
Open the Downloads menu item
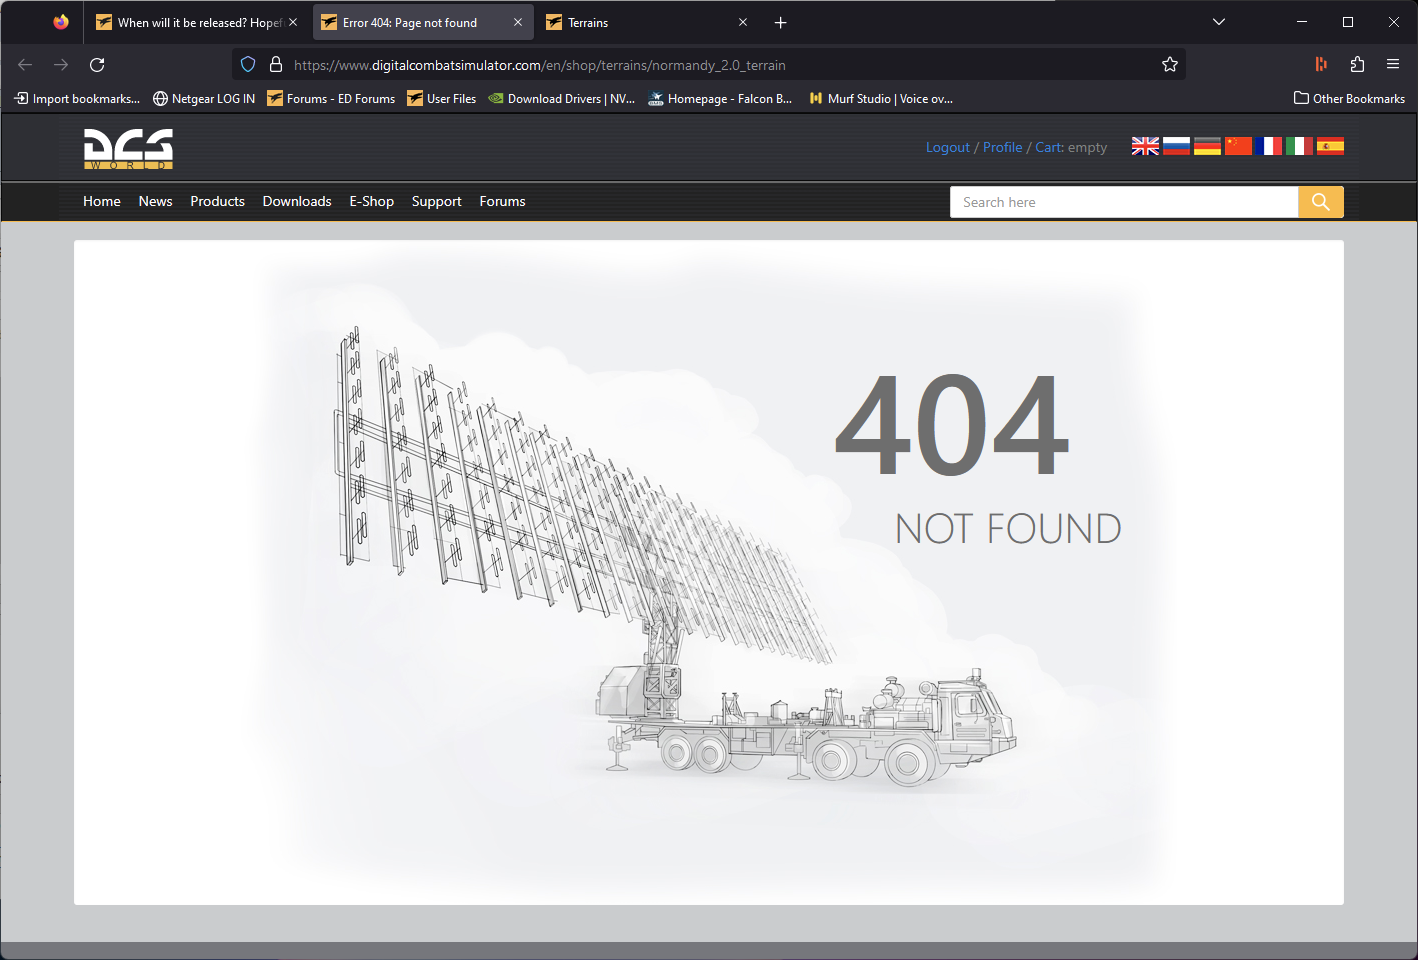click(297, 201)
